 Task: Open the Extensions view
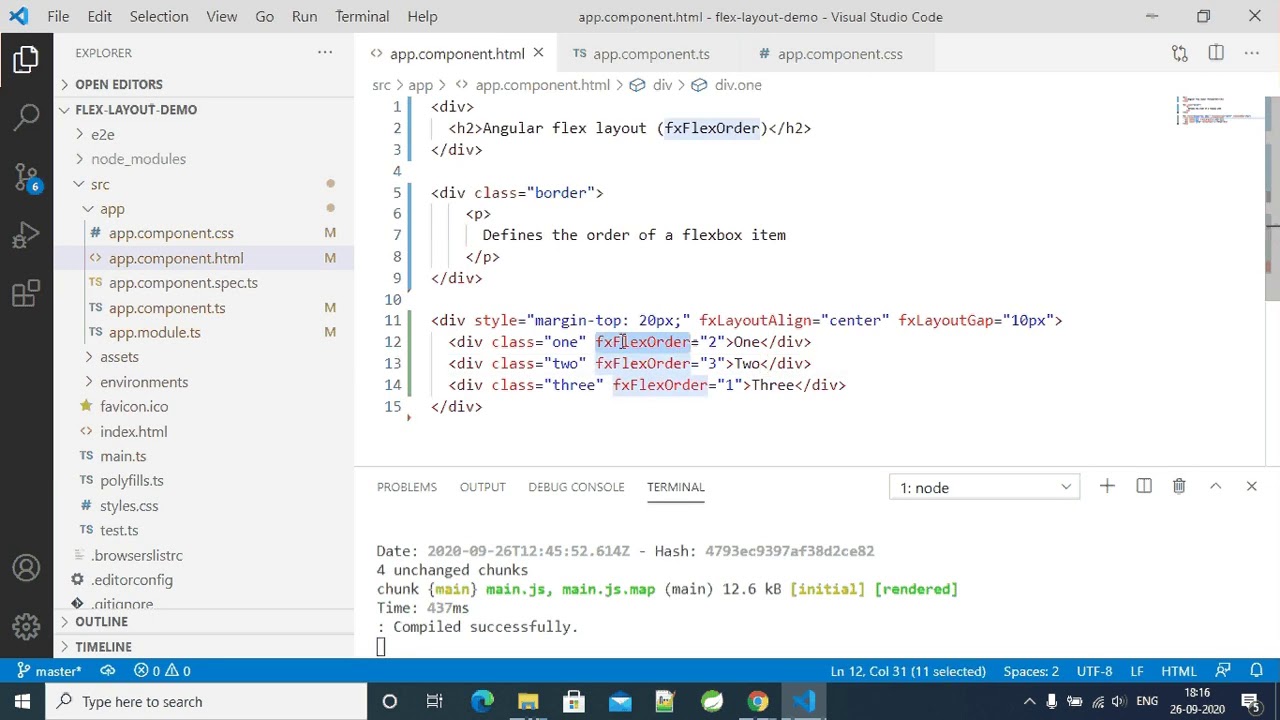tap(26, 294)
